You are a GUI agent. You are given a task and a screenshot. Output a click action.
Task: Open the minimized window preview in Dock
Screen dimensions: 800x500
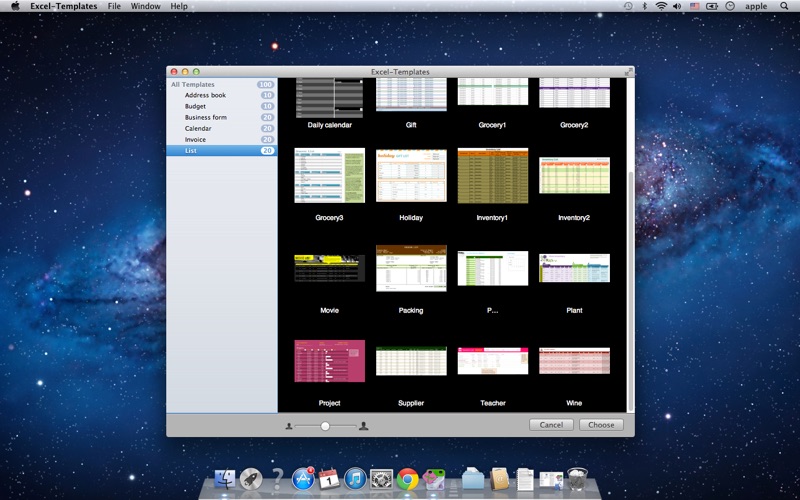(552, 480)
